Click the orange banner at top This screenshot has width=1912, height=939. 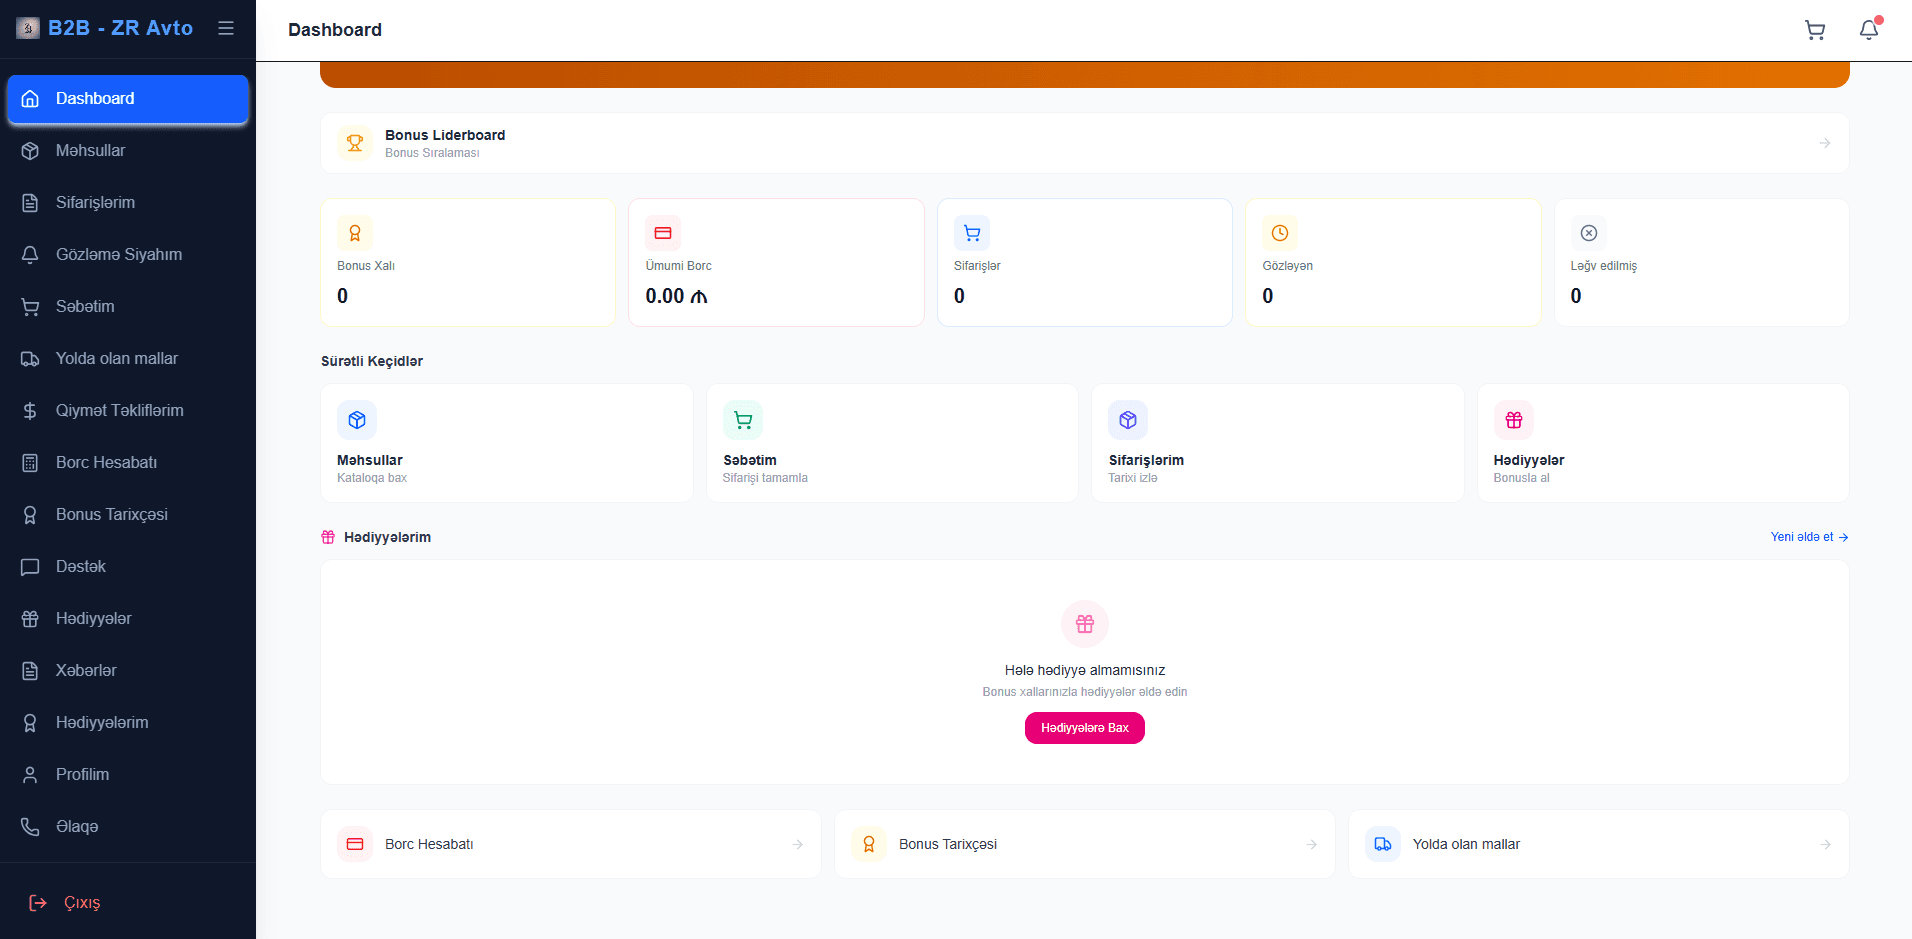[x=1085, y=75]
